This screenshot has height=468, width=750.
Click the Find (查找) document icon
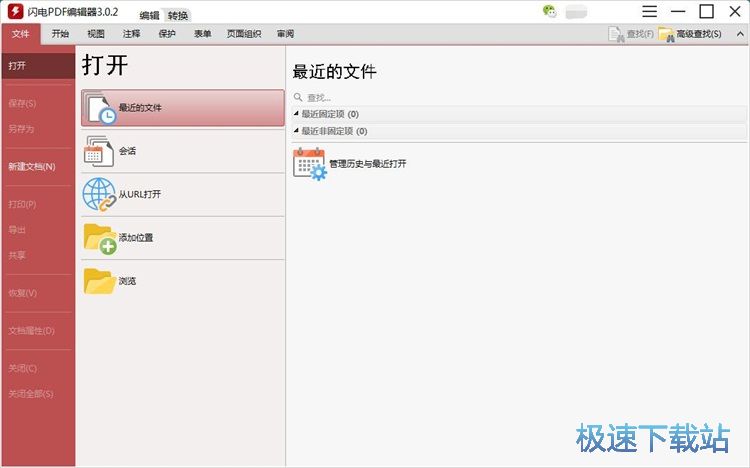pyautogui.click(x=616, y=34)
